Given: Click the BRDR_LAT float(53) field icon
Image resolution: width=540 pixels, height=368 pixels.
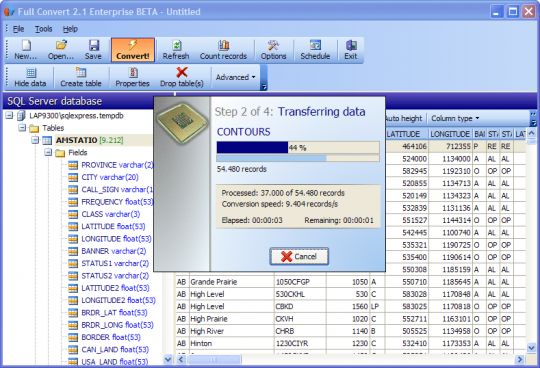Looking at the screenshot, I should [73, 313].
